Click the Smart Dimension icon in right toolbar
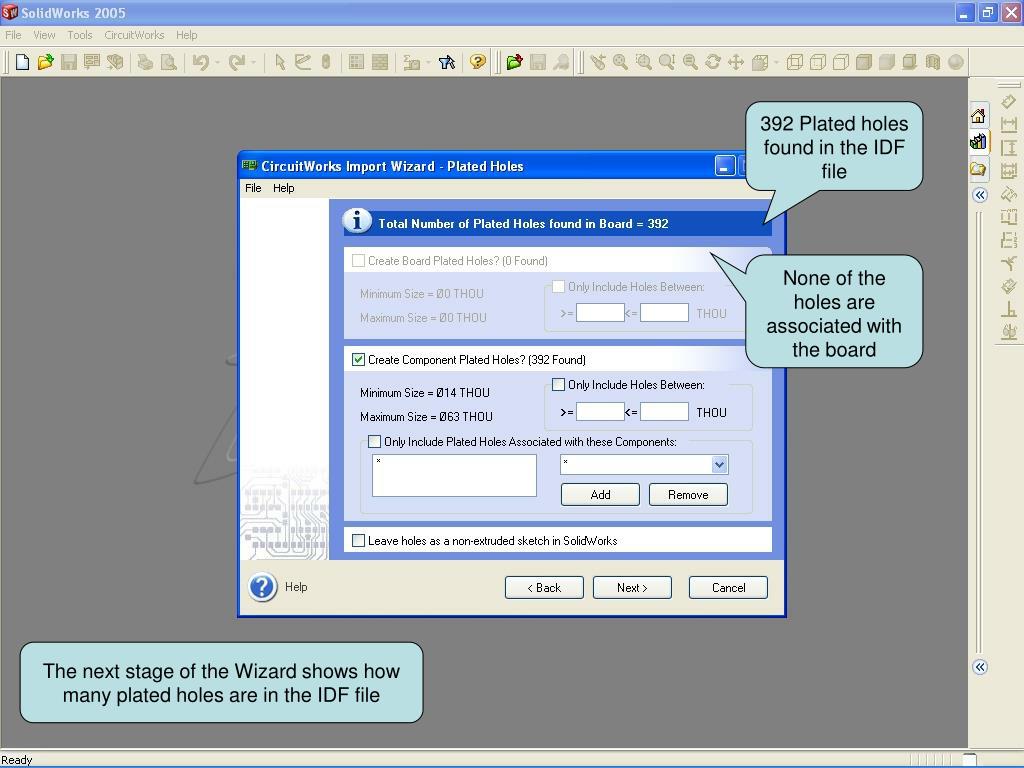Viewport: 1024px width, 768px height. pyautogui.click(x=1009, y=102)
